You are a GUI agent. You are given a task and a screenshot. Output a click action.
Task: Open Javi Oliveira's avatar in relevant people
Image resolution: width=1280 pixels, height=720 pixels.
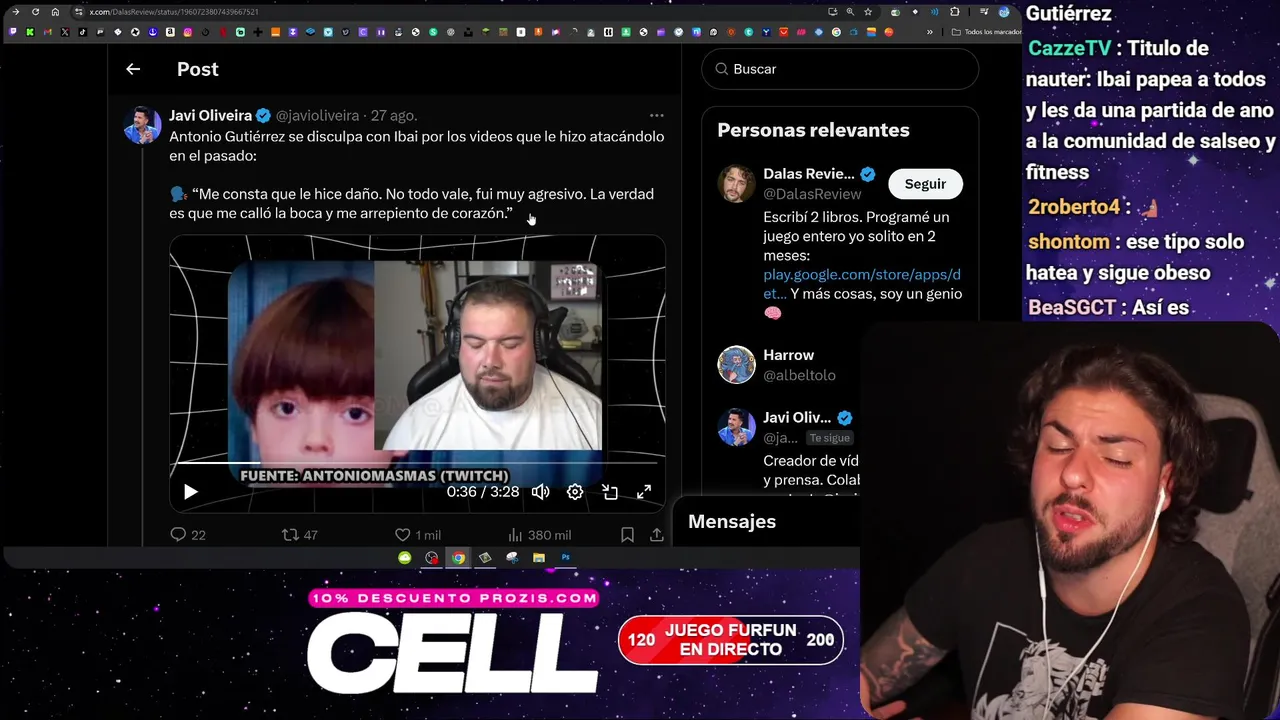pos(737,427)
